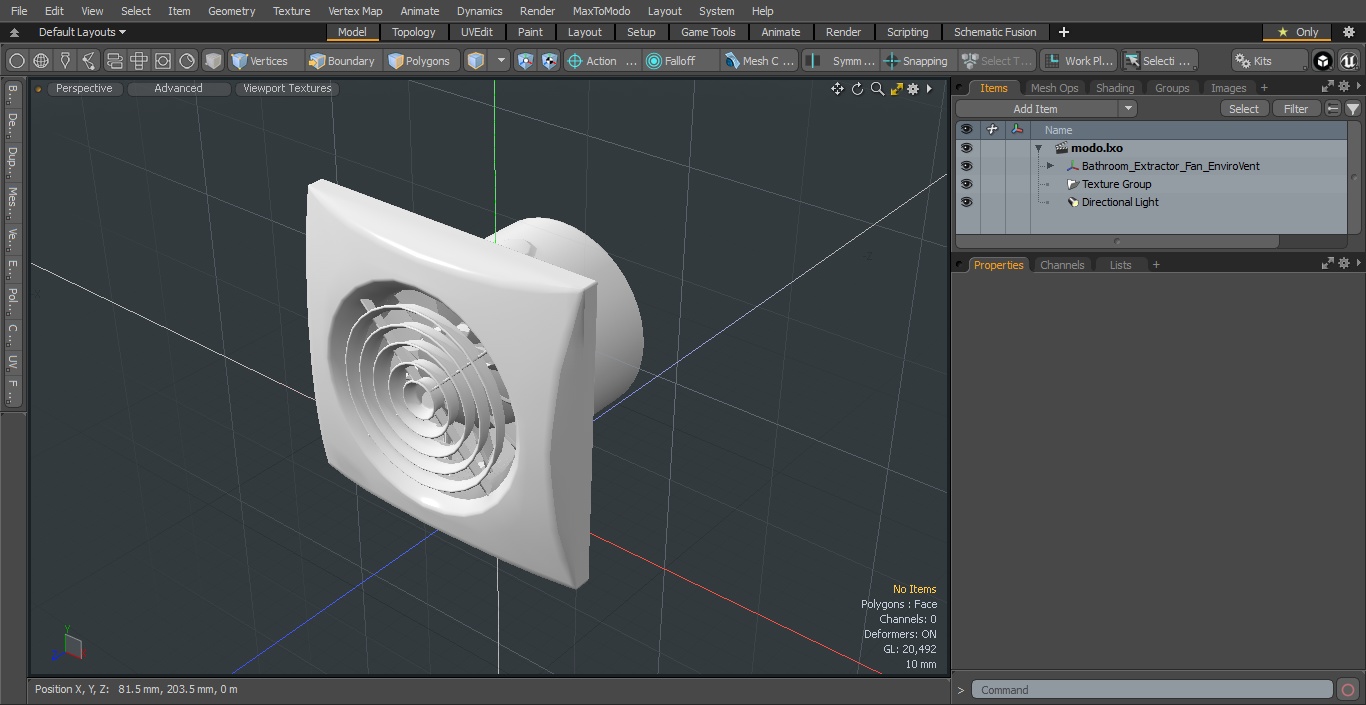The image size is (1366, 705).
Task: Open the Falloff menu
Action: (x=681, y=61)
